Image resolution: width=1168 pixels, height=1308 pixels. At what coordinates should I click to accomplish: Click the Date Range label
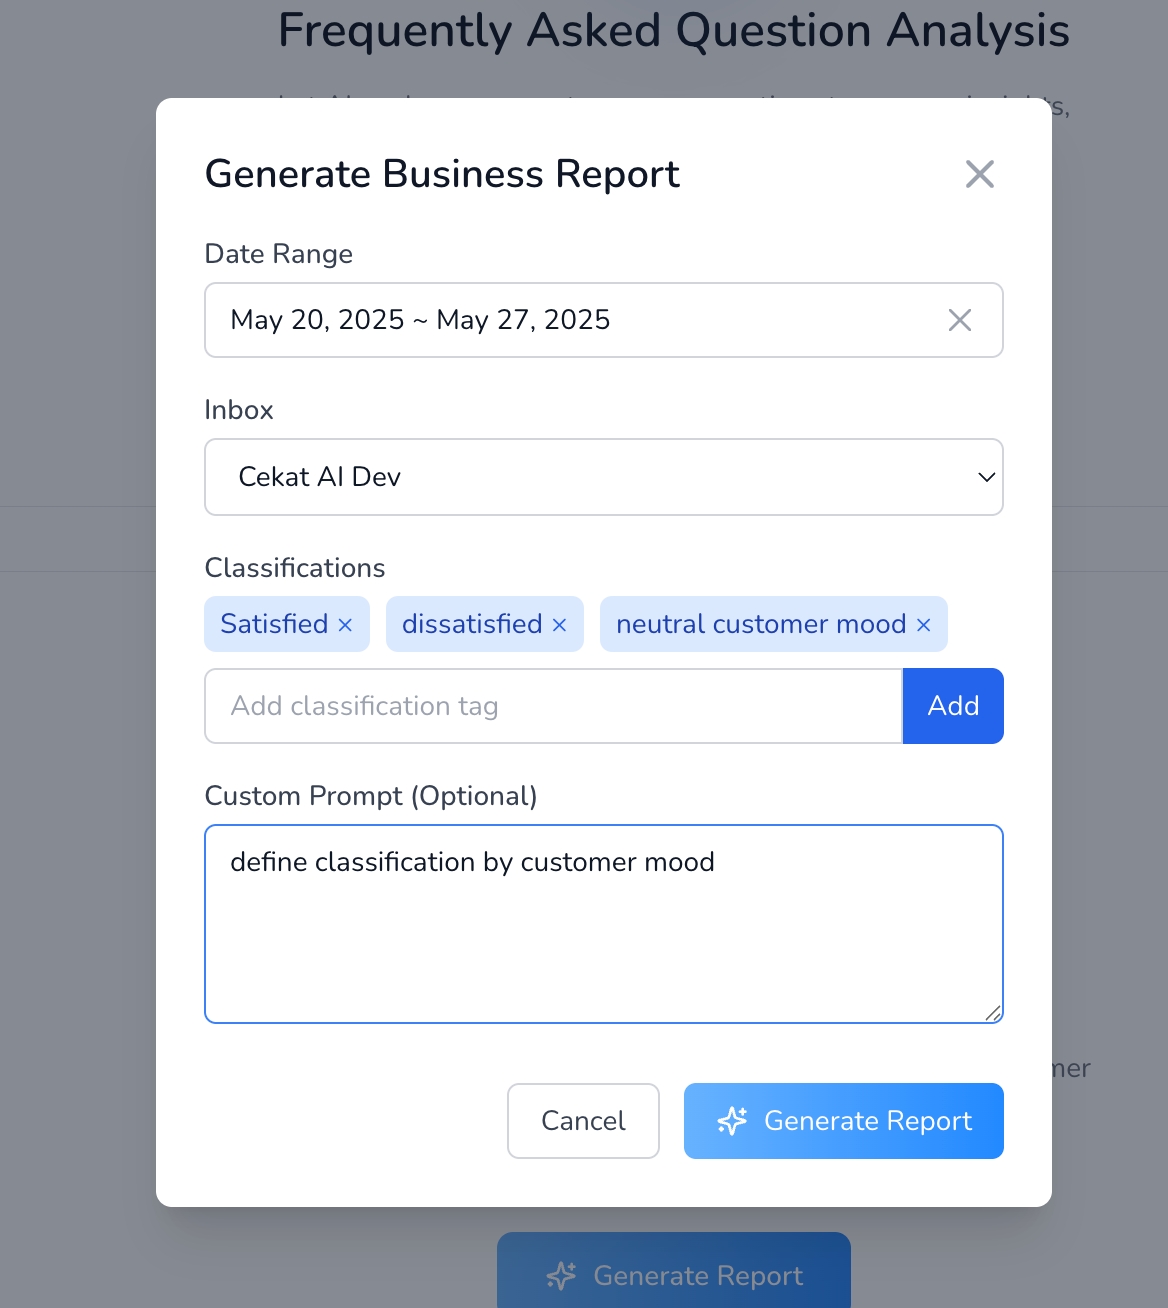pos(278,254)
